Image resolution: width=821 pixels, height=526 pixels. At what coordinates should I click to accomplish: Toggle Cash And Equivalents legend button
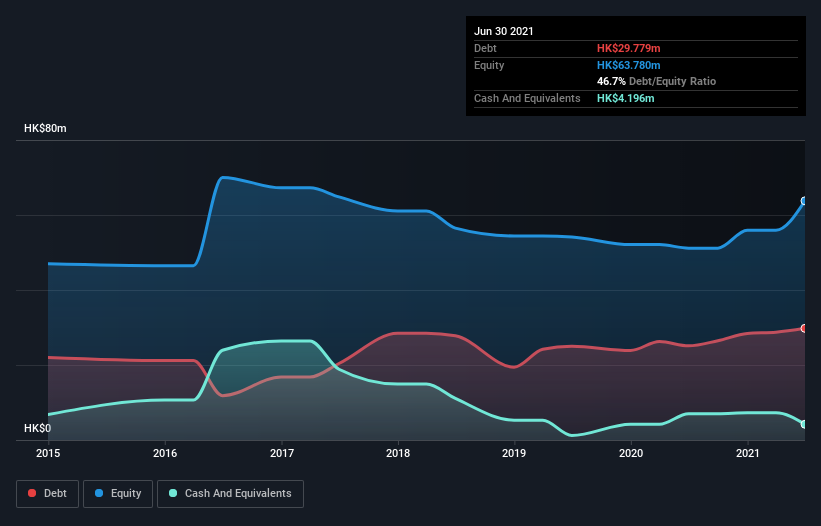click(x=230, y=494)
